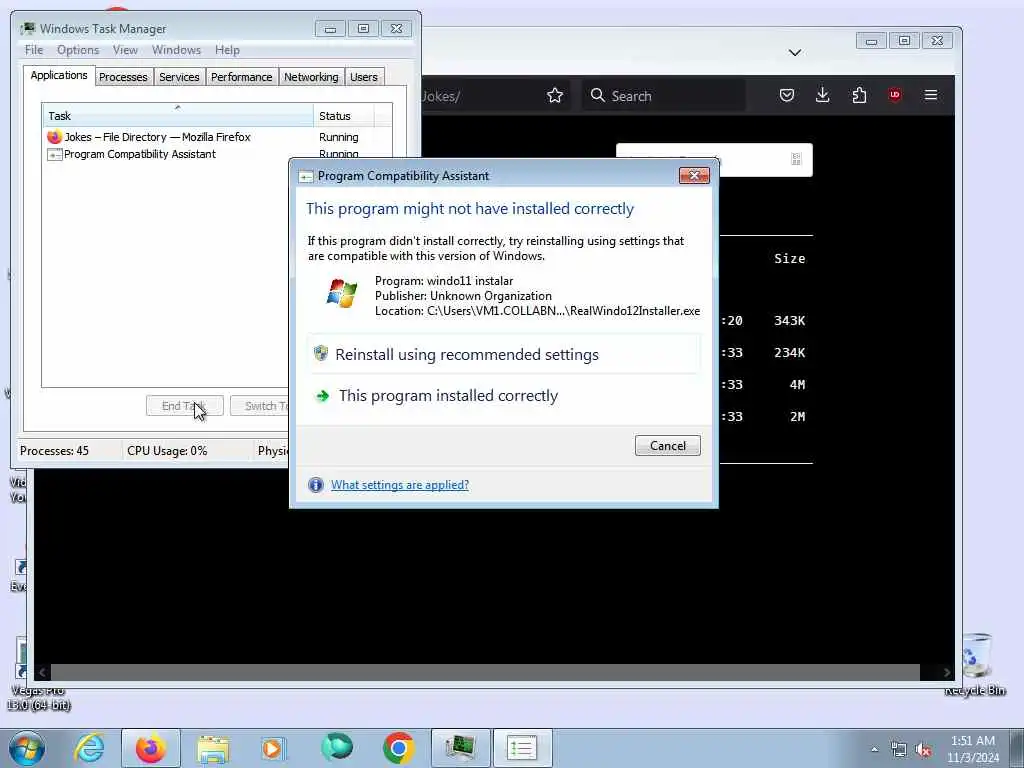Viewport: 1024px width, 768px height.
Task: Open the green swirl taskbar application
Action: point(337,748)
